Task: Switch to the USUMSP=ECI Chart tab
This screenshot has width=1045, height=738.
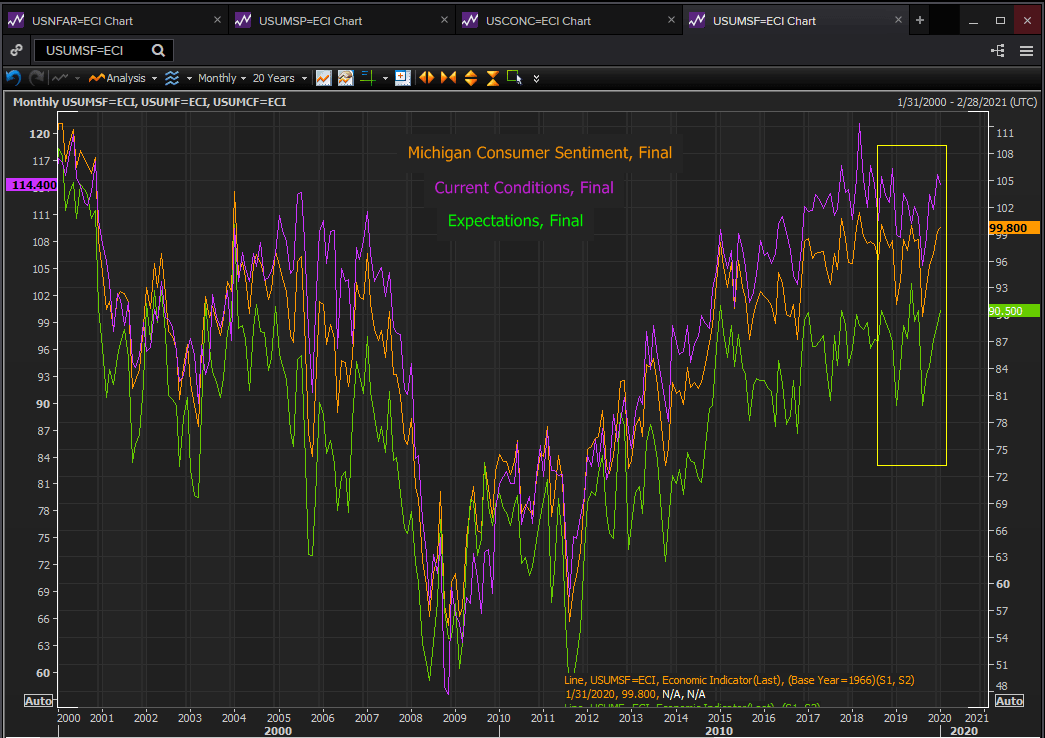Action: click(308, 21)
